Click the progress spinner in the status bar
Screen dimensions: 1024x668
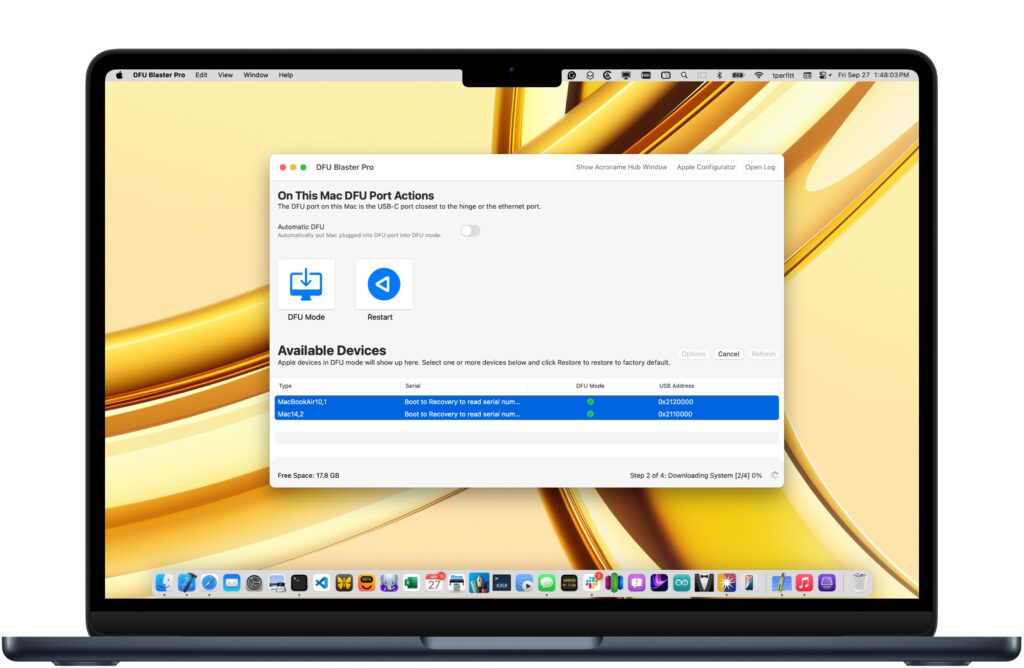(x=775, y=475)
